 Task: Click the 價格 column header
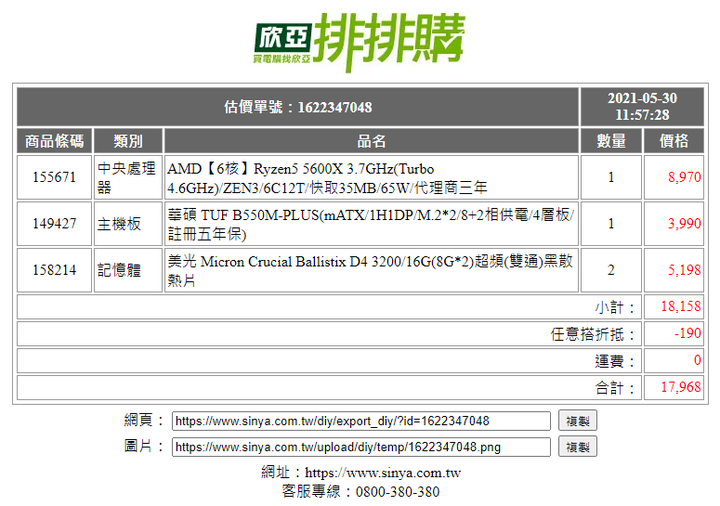tap(674, 141)
